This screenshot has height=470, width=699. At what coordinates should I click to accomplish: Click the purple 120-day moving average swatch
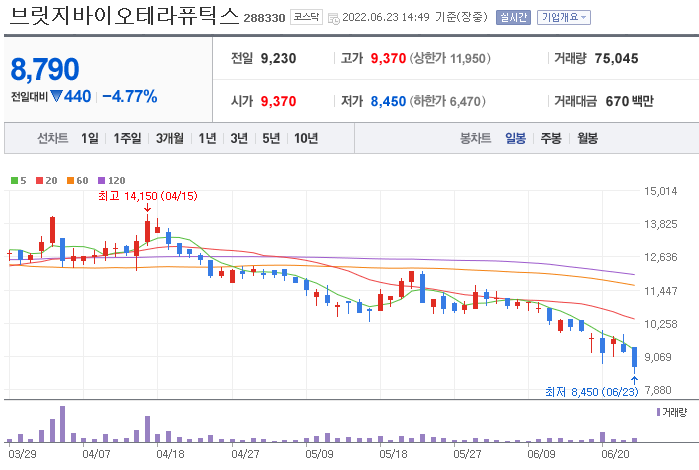click(101, 181)
